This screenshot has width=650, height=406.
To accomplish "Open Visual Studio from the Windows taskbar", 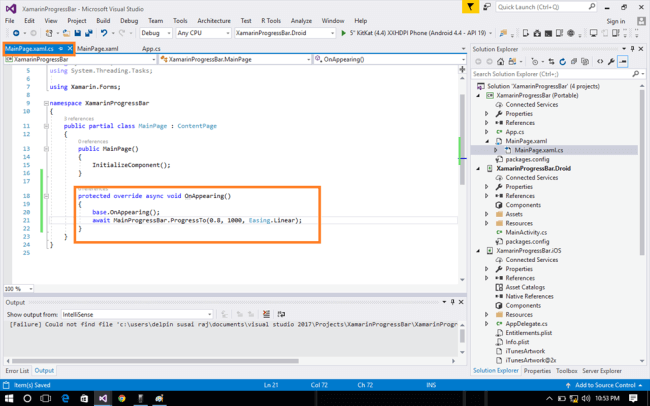I will (103, 398).
